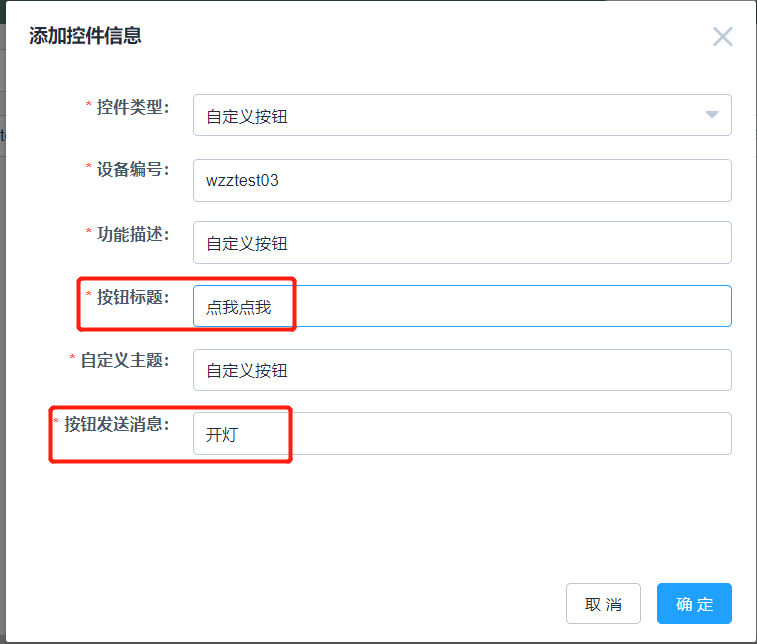Click the 按钮标题 field label
757x644 pixels.
133,297
